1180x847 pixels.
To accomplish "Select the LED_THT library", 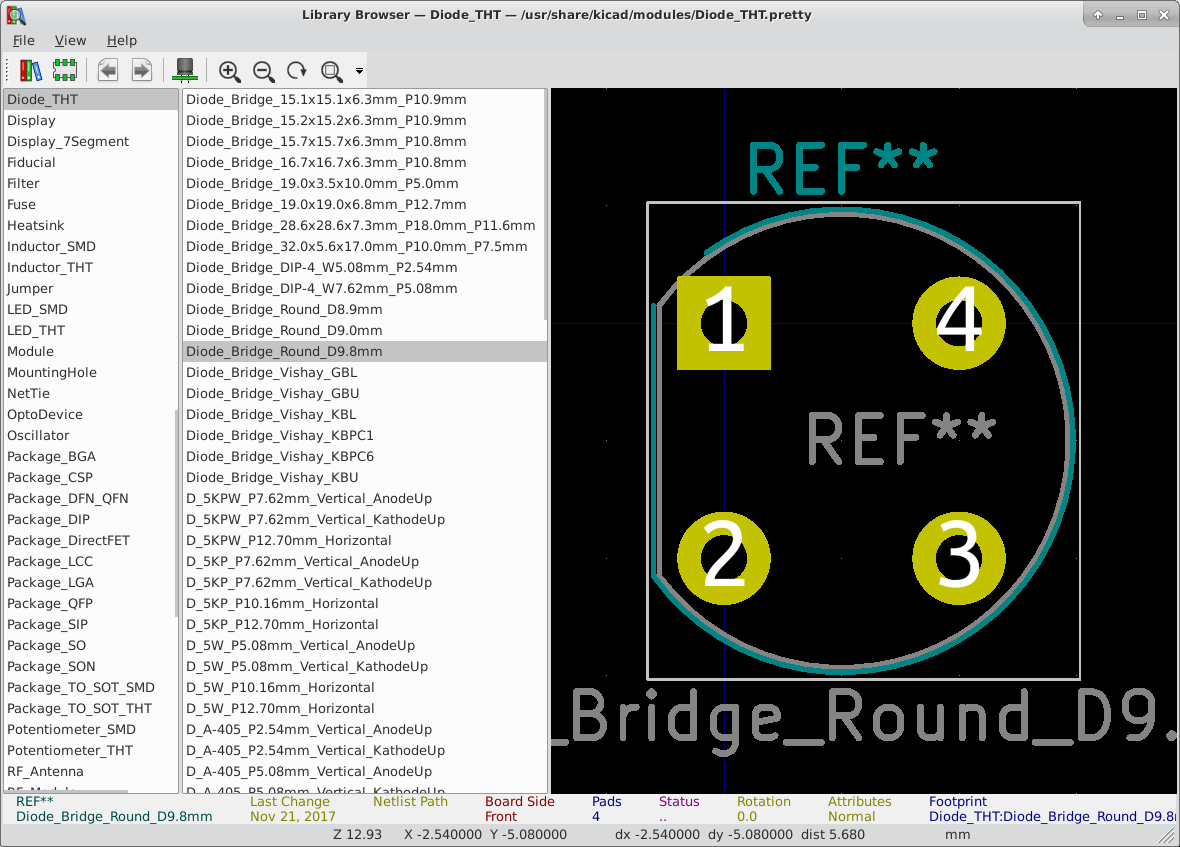I will 36,330.
